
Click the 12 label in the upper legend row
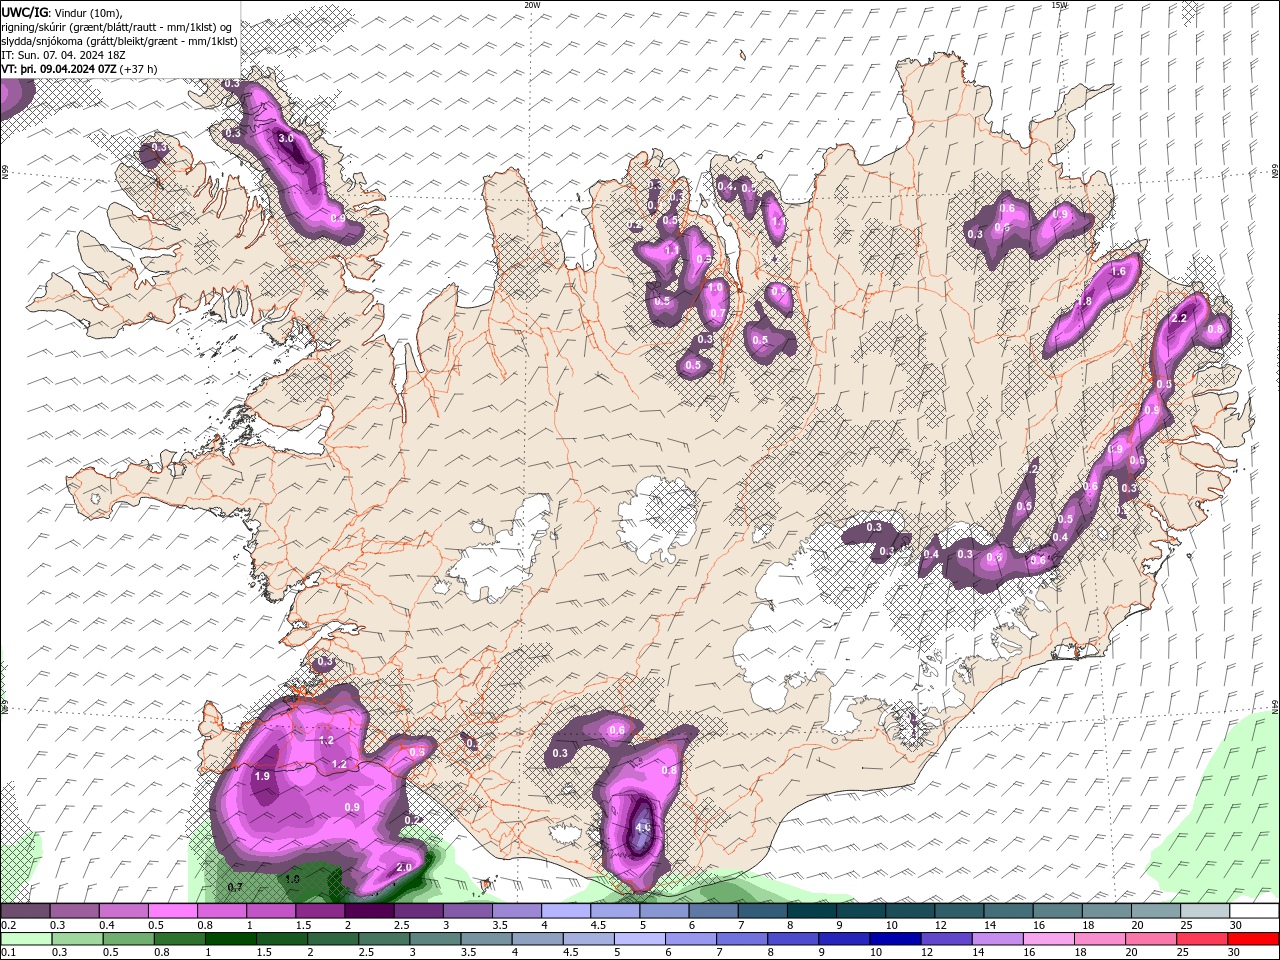pos(940,925)
